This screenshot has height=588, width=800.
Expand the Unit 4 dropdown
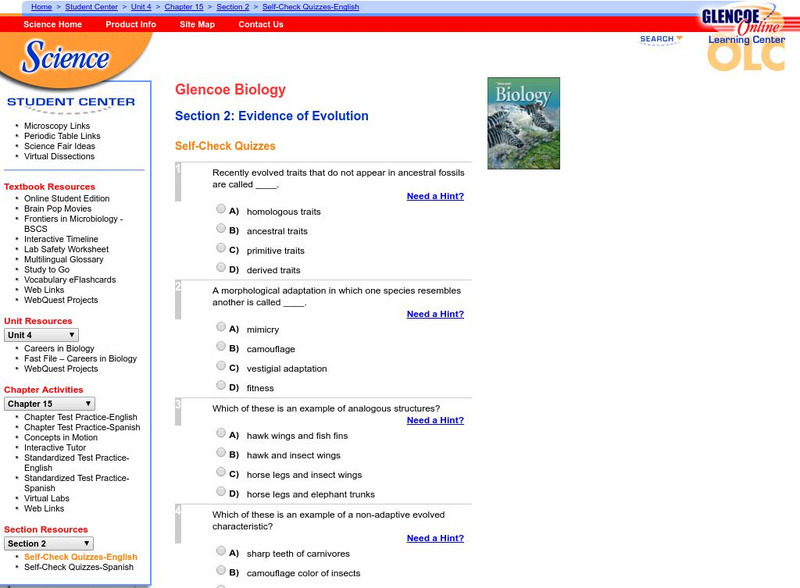click(x=41, y=335)
